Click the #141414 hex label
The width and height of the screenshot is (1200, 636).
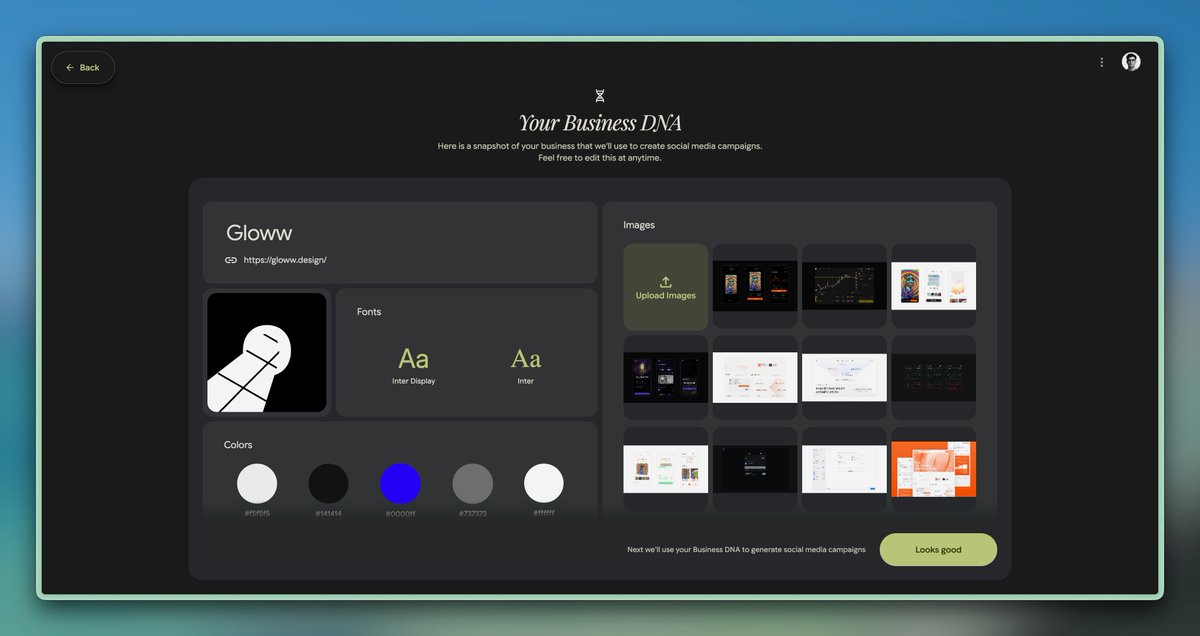click(329, 513)
